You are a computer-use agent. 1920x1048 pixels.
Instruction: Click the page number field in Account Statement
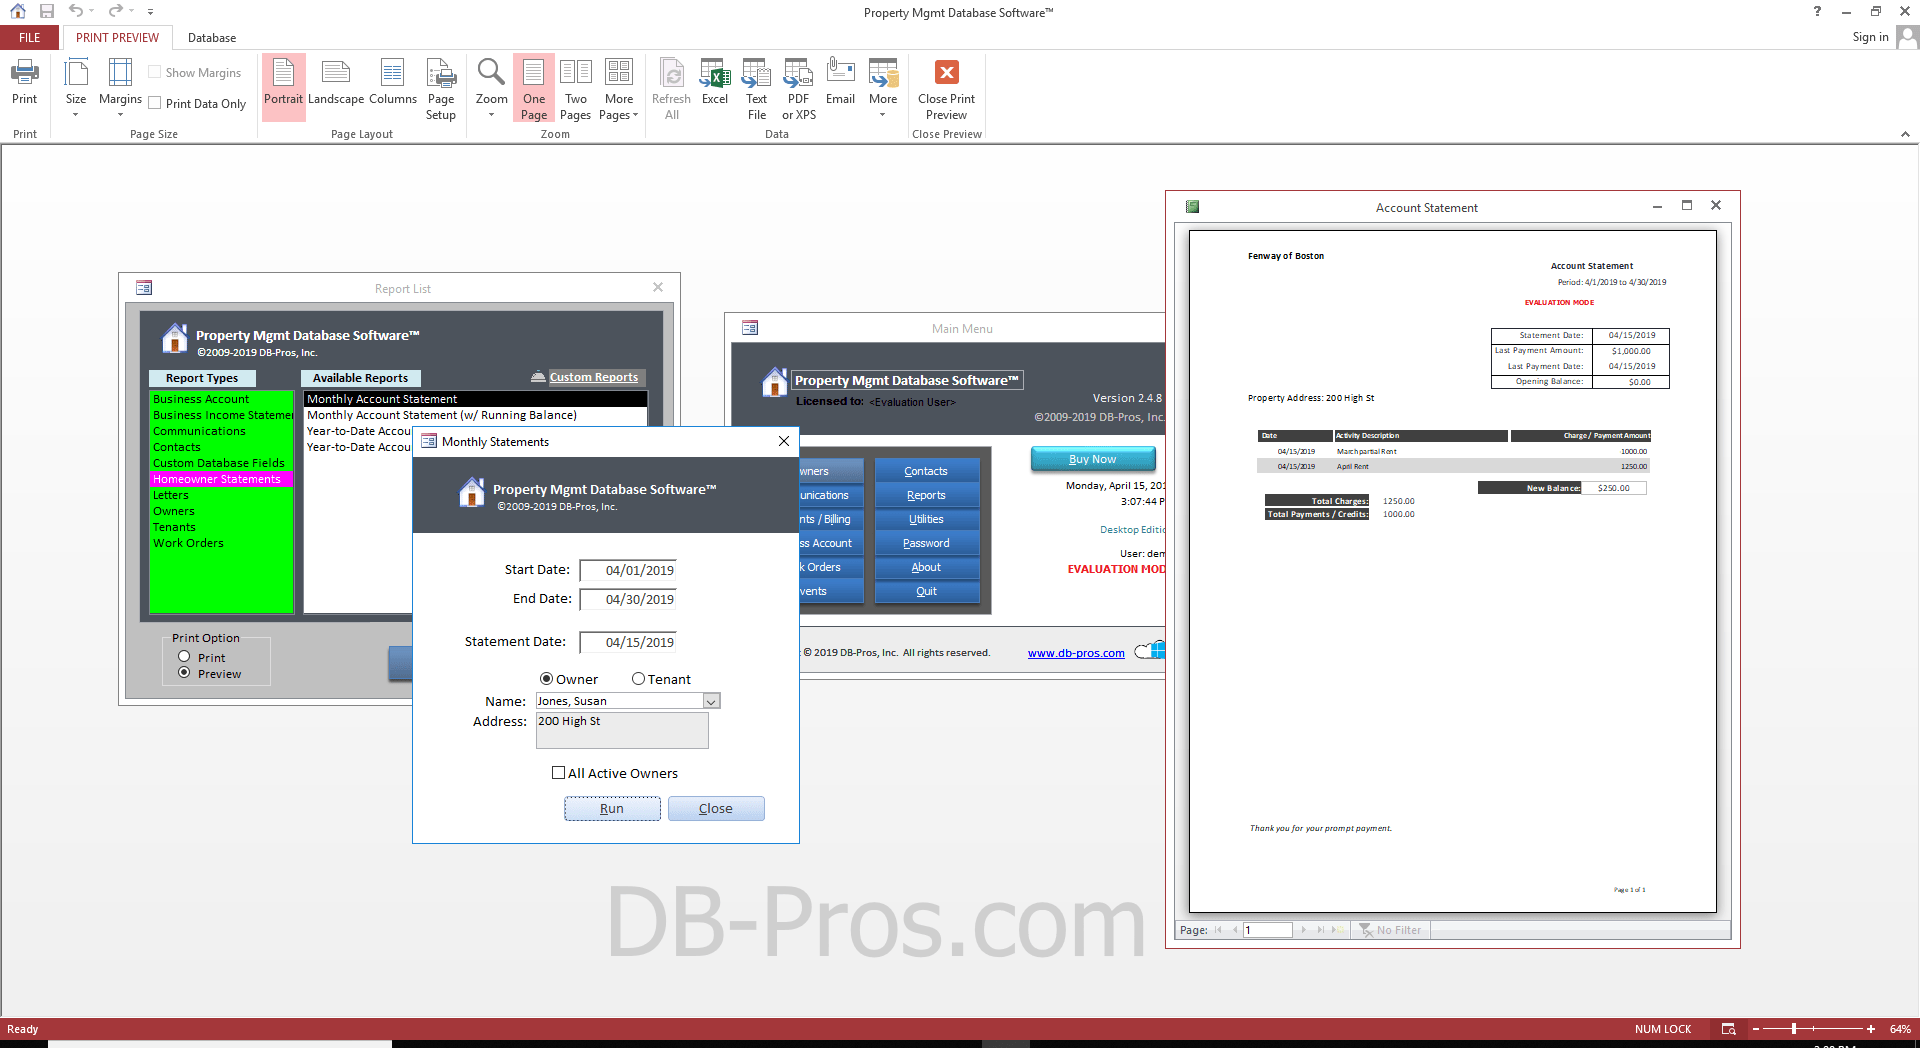pos(1266,930)
